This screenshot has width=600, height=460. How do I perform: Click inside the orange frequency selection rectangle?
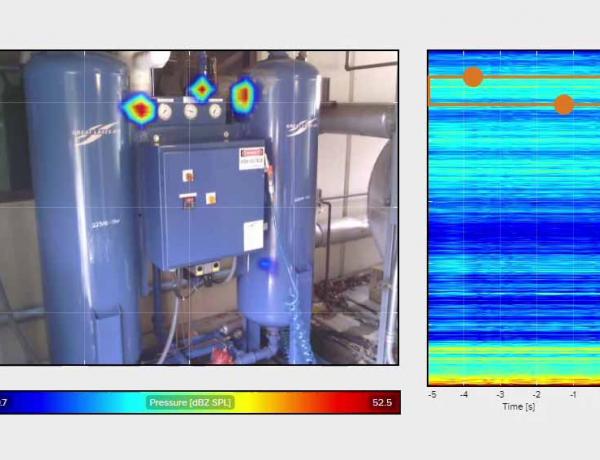pos(515,91)
